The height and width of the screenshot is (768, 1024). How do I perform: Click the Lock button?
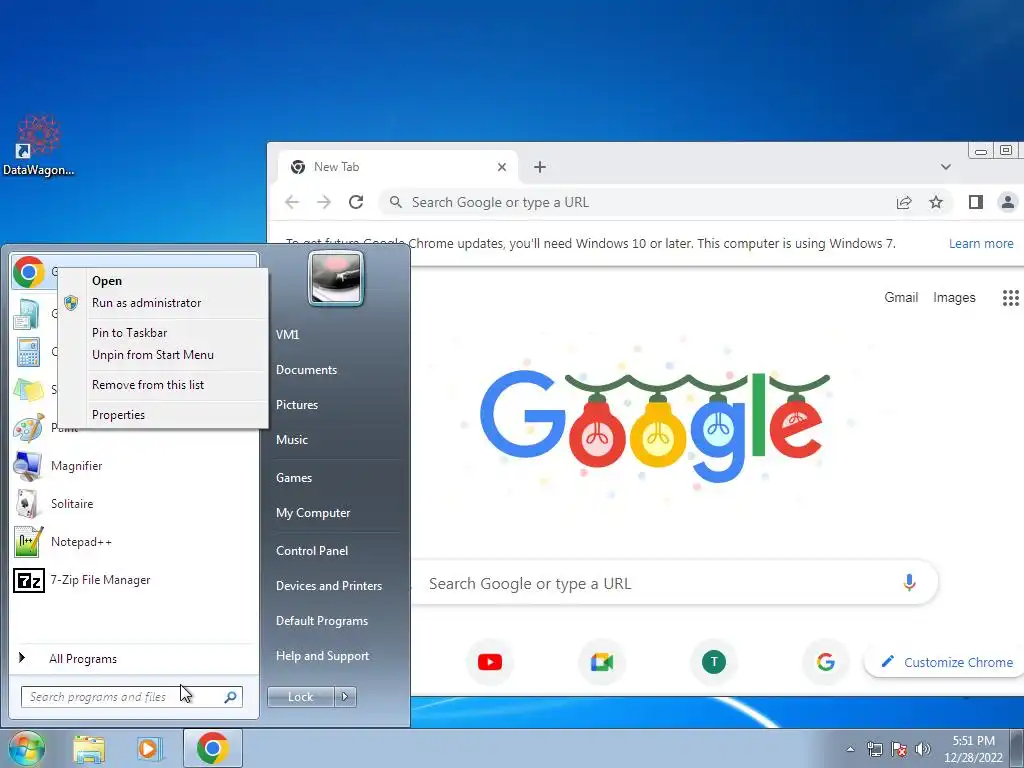tap(300, 697)
